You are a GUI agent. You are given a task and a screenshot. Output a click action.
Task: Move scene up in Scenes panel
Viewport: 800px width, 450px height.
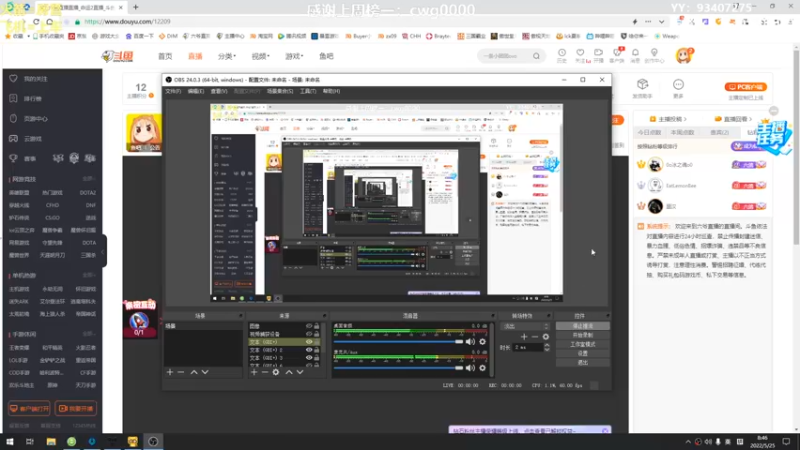[x=194, y=372]
